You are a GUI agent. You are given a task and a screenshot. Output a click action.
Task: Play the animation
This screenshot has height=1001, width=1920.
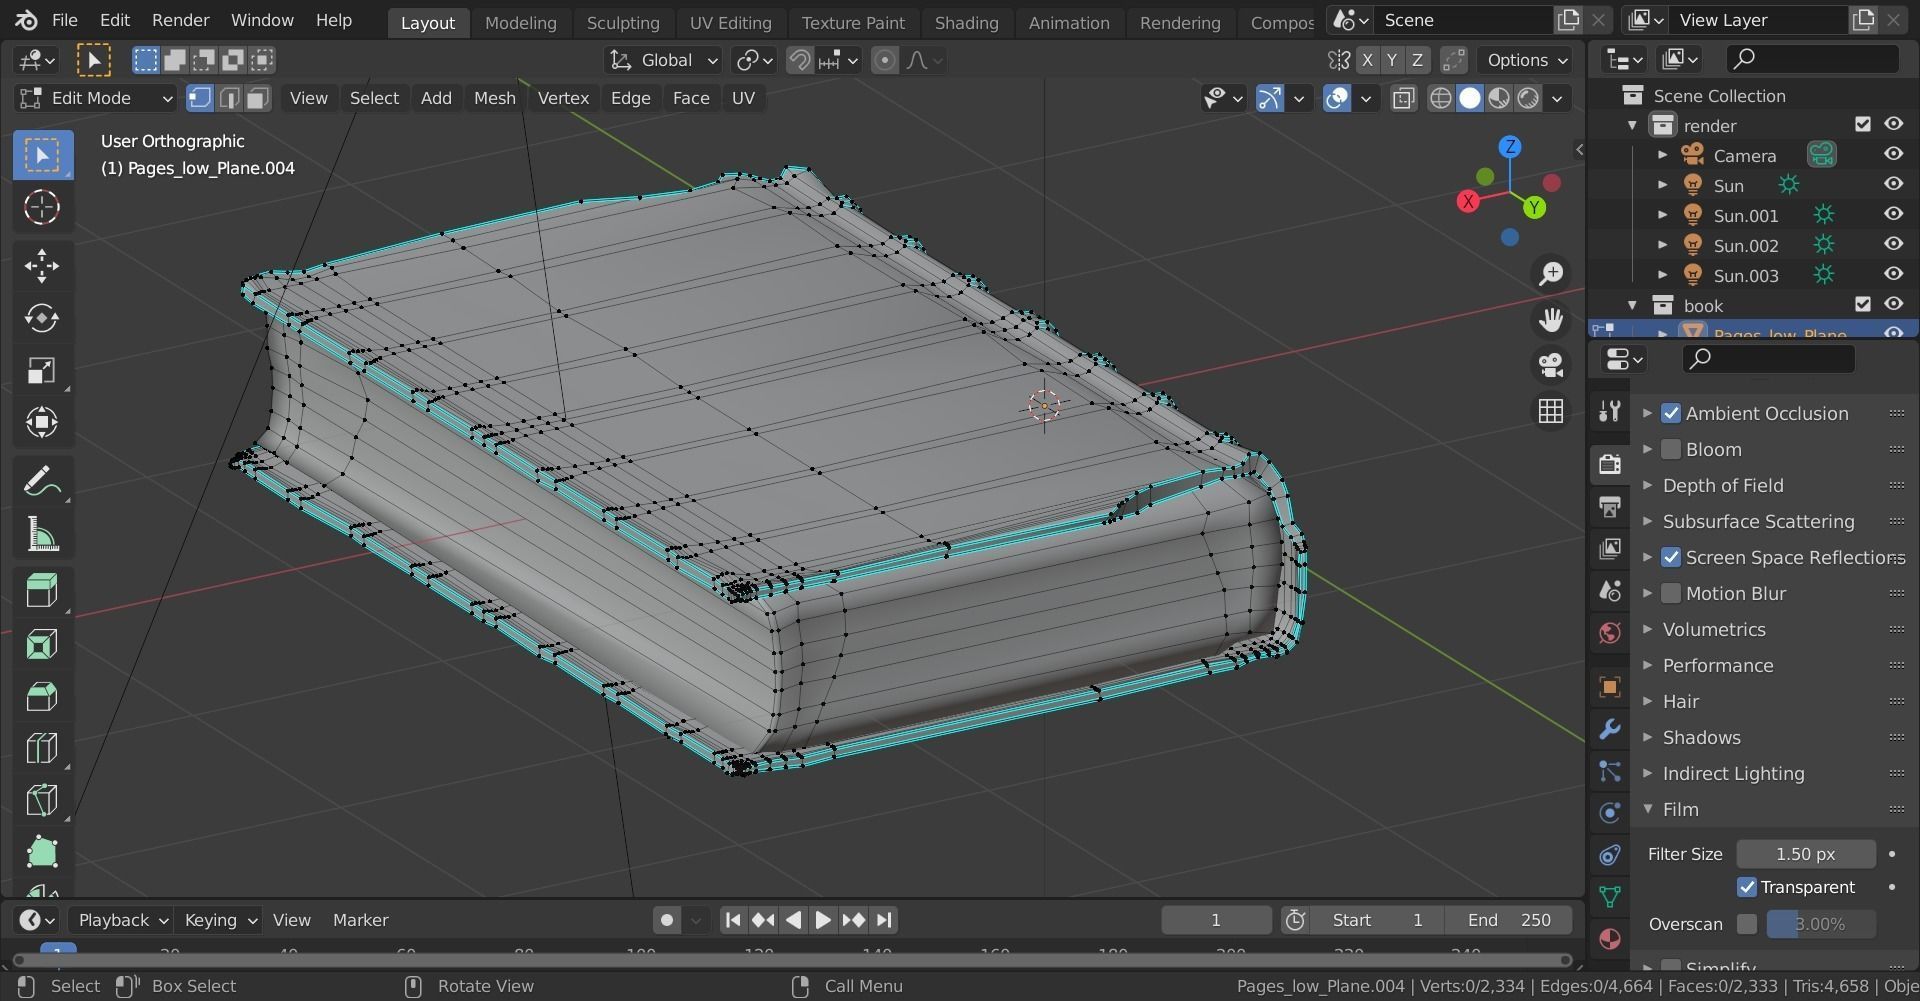click(822, 920)
